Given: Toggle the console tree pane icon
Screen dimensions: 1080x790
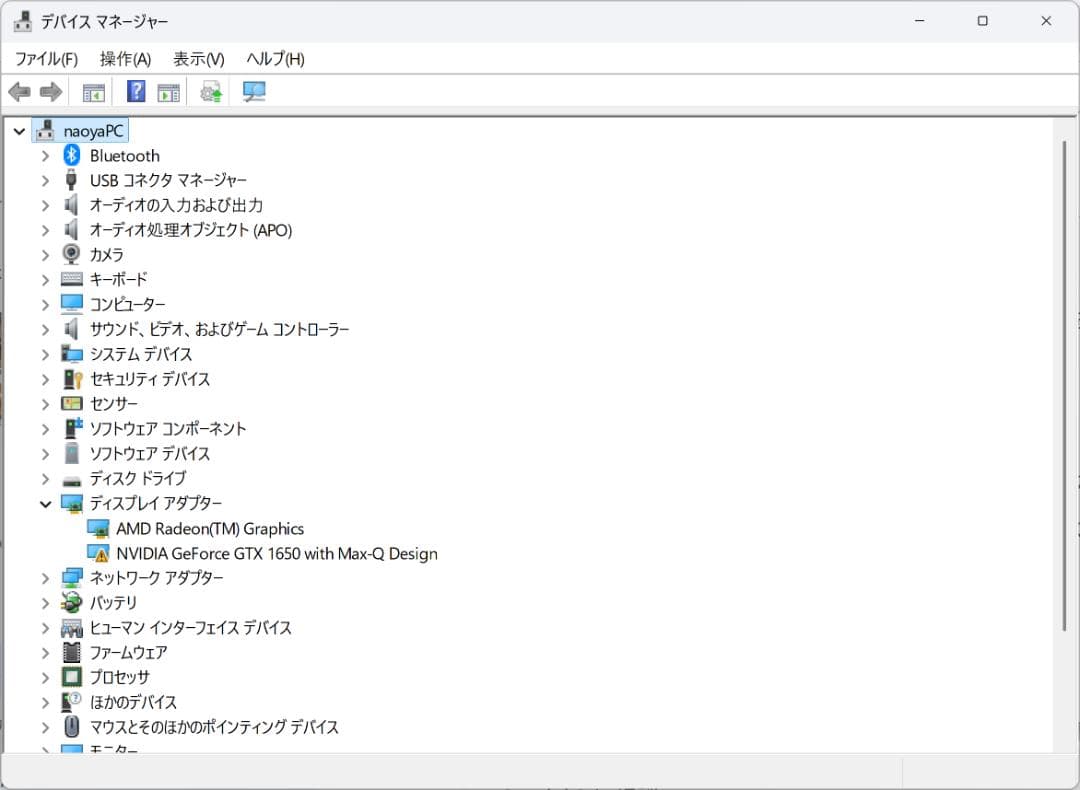Looking at the screenshot, I should coord(93,91).
